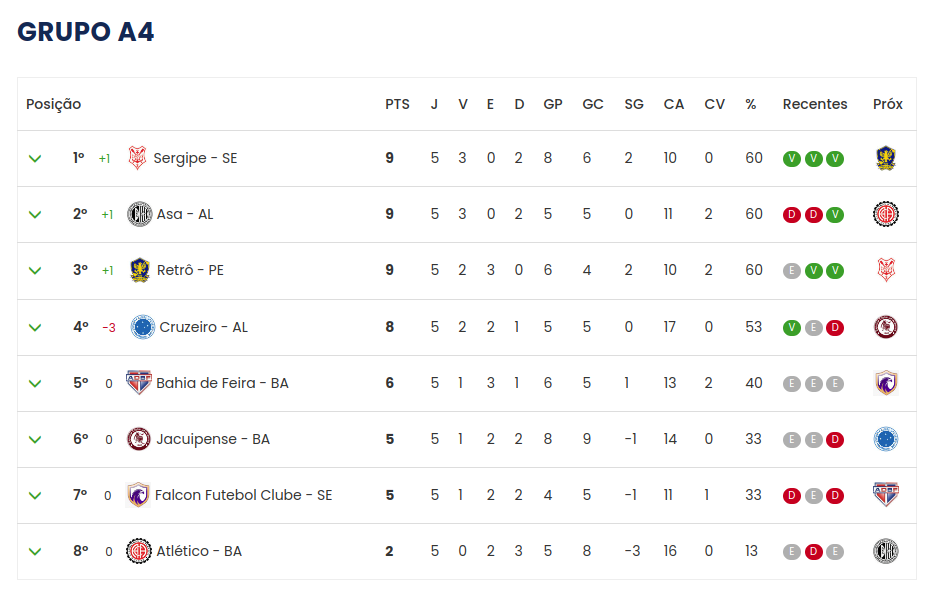
Task: Click the first red D badge for Asa
Action: click(791, 215)
